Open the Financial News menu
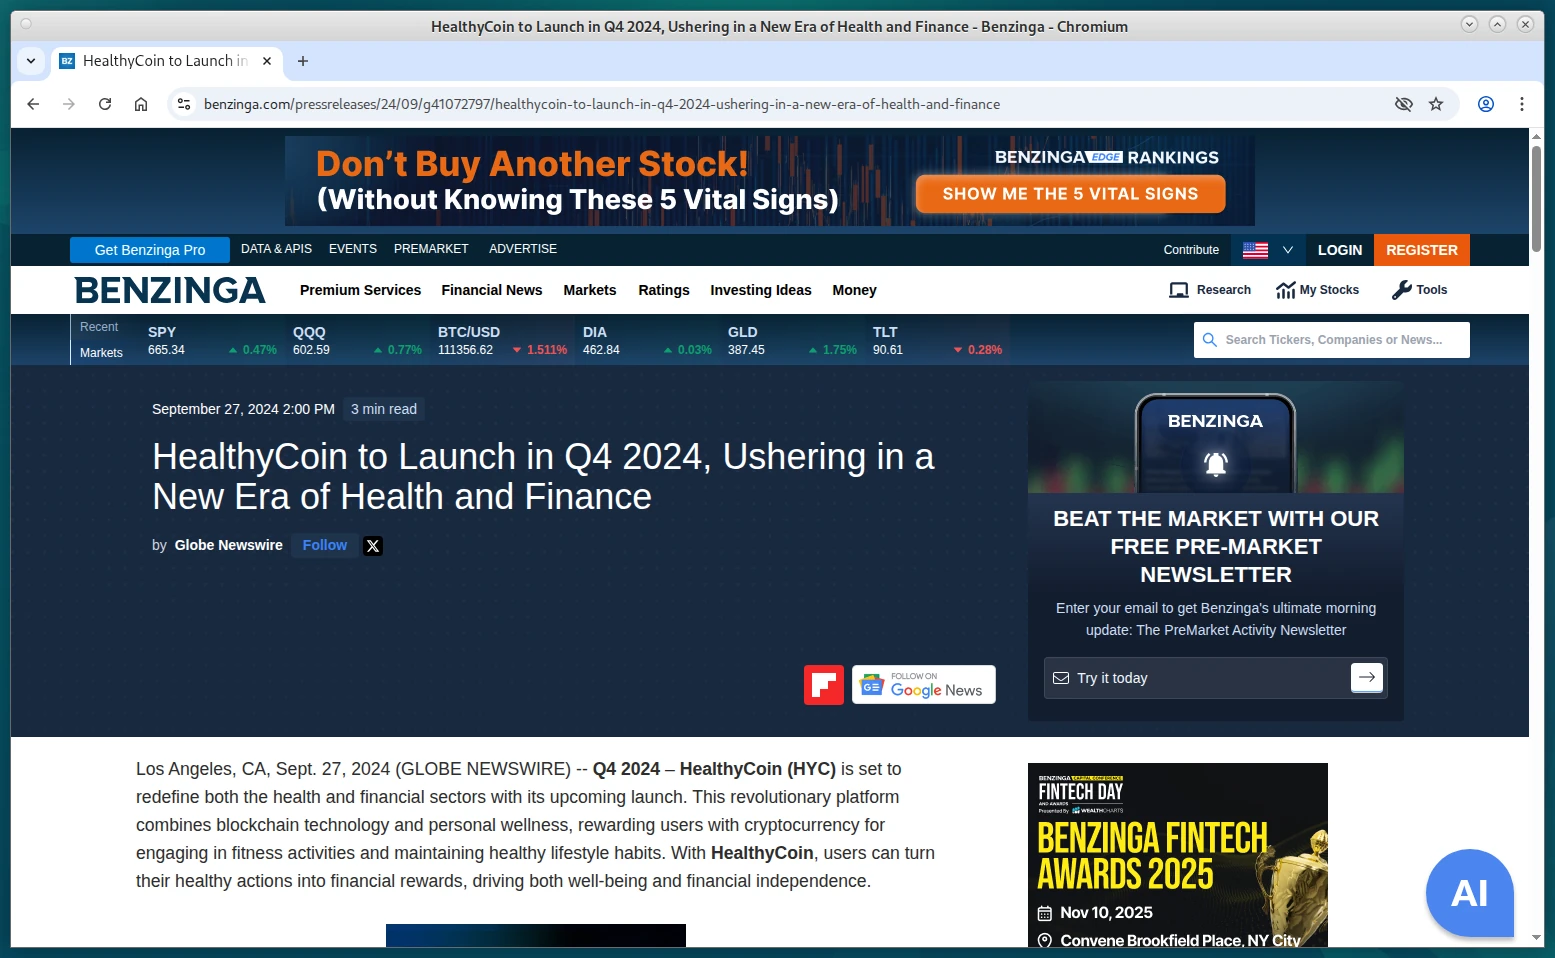Viewport: 1555px width, 958px height. 491,290
